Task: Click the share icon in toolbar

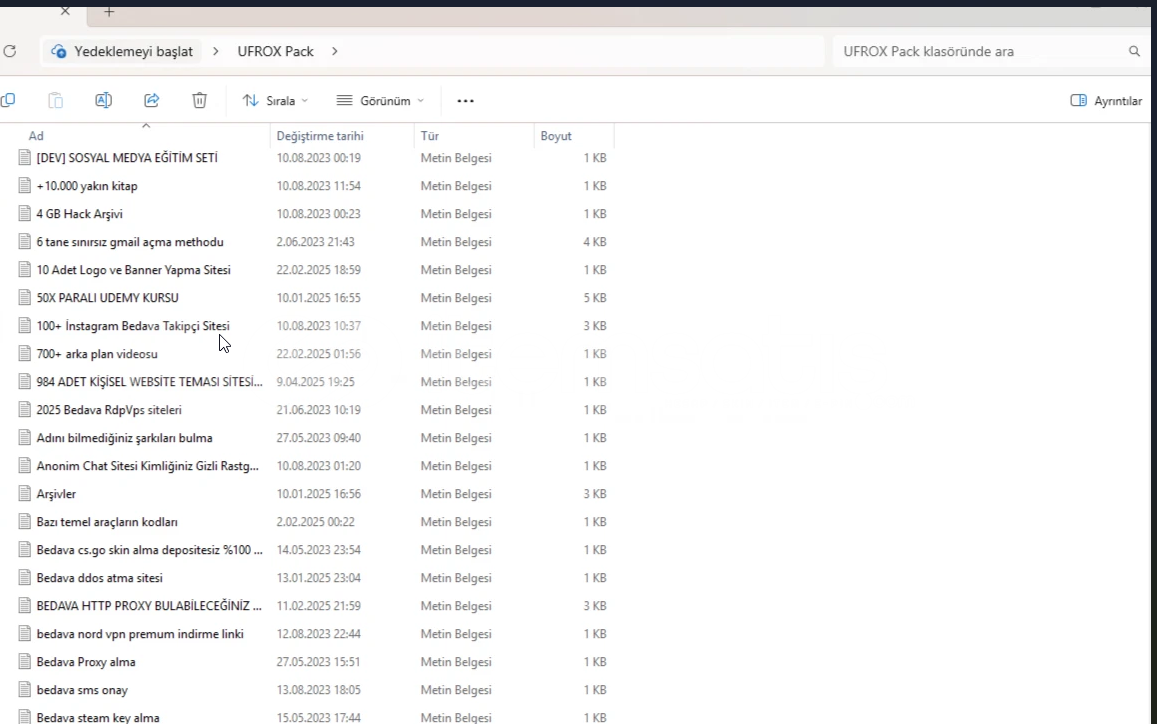Action: click(x=152, y=100)
